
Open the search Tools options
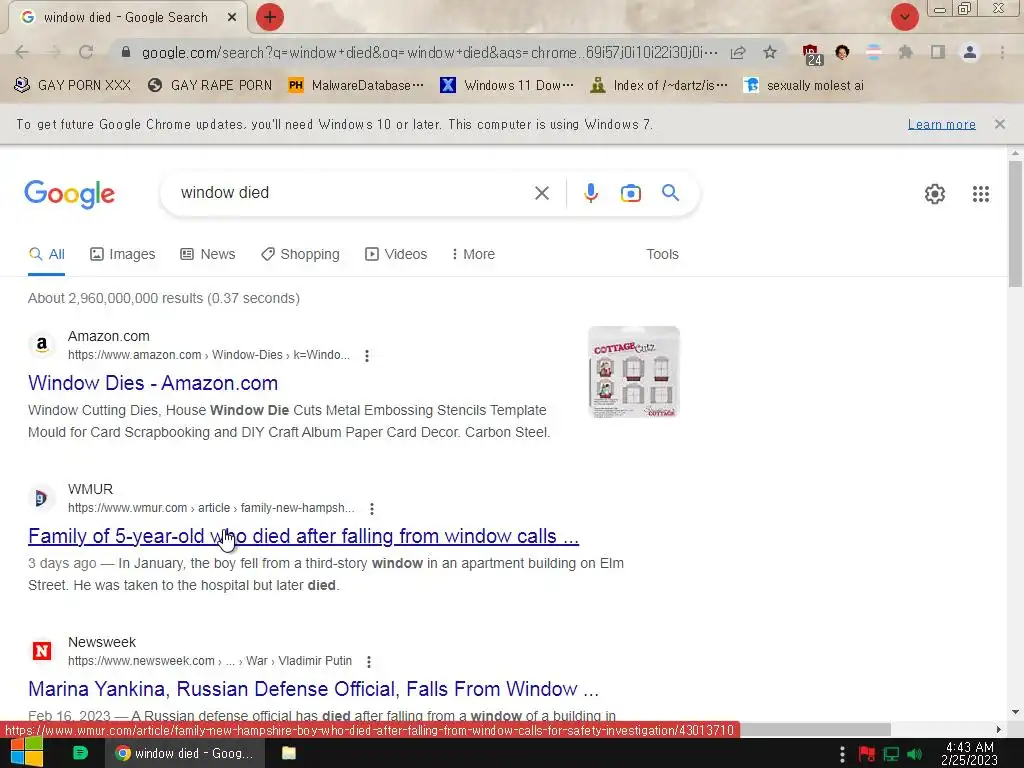(x=662, y=255)
